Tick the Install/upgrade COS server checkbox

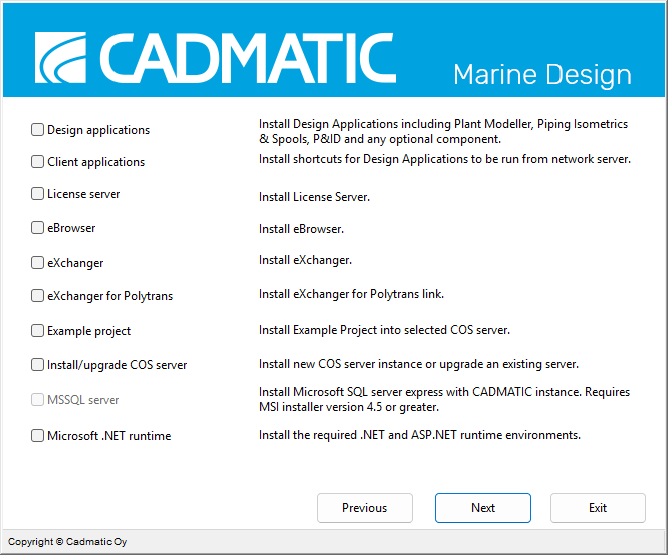coord(38,365)
